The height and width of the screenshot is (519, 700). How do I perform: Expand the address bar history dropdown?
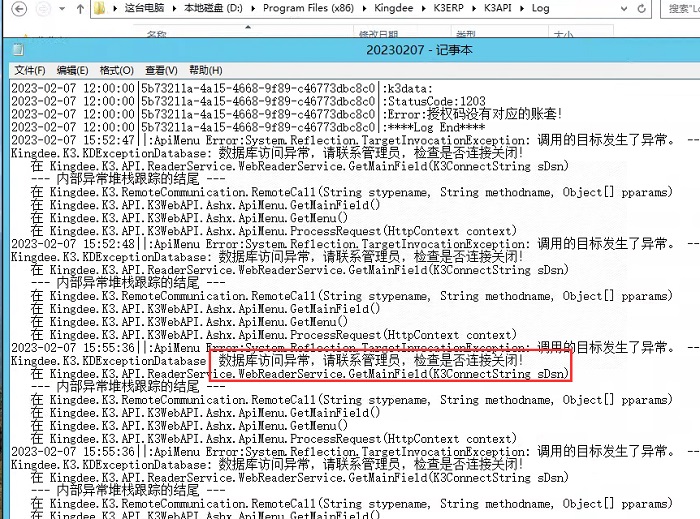click(624, 8)
